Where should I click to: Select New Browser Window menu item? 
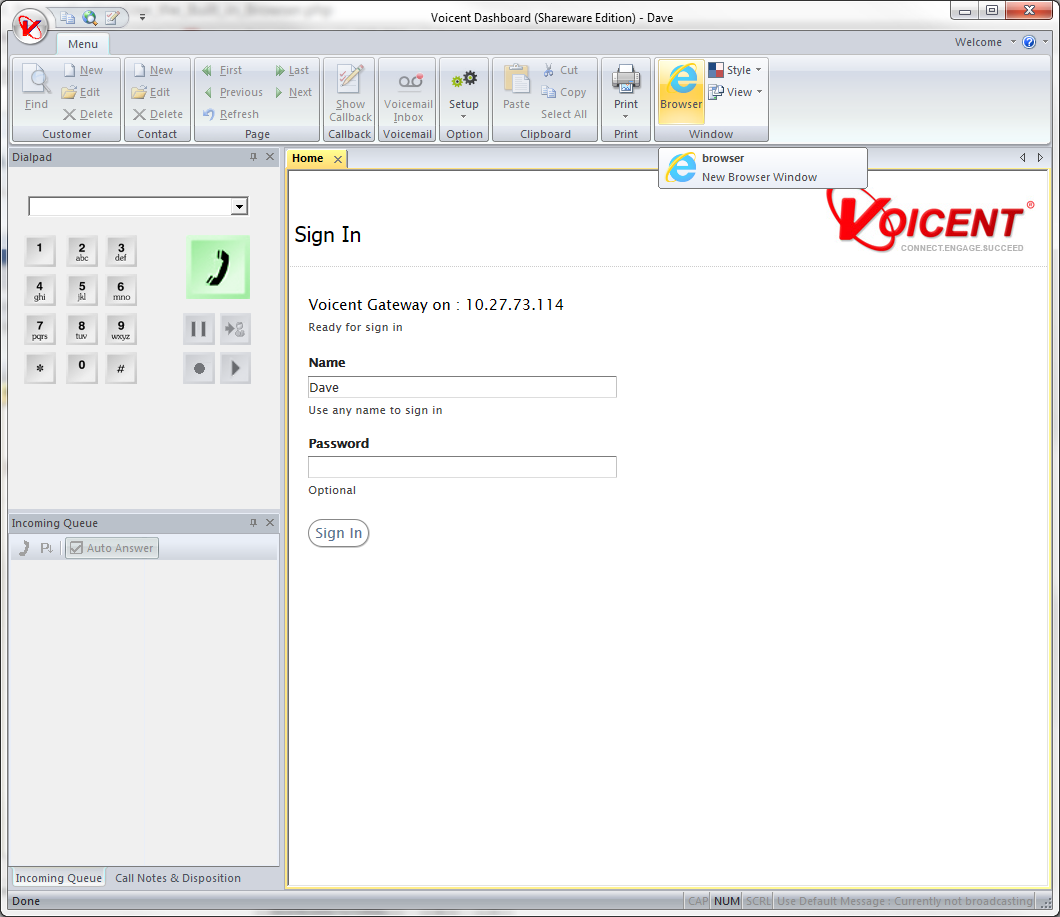click(759, 177)
